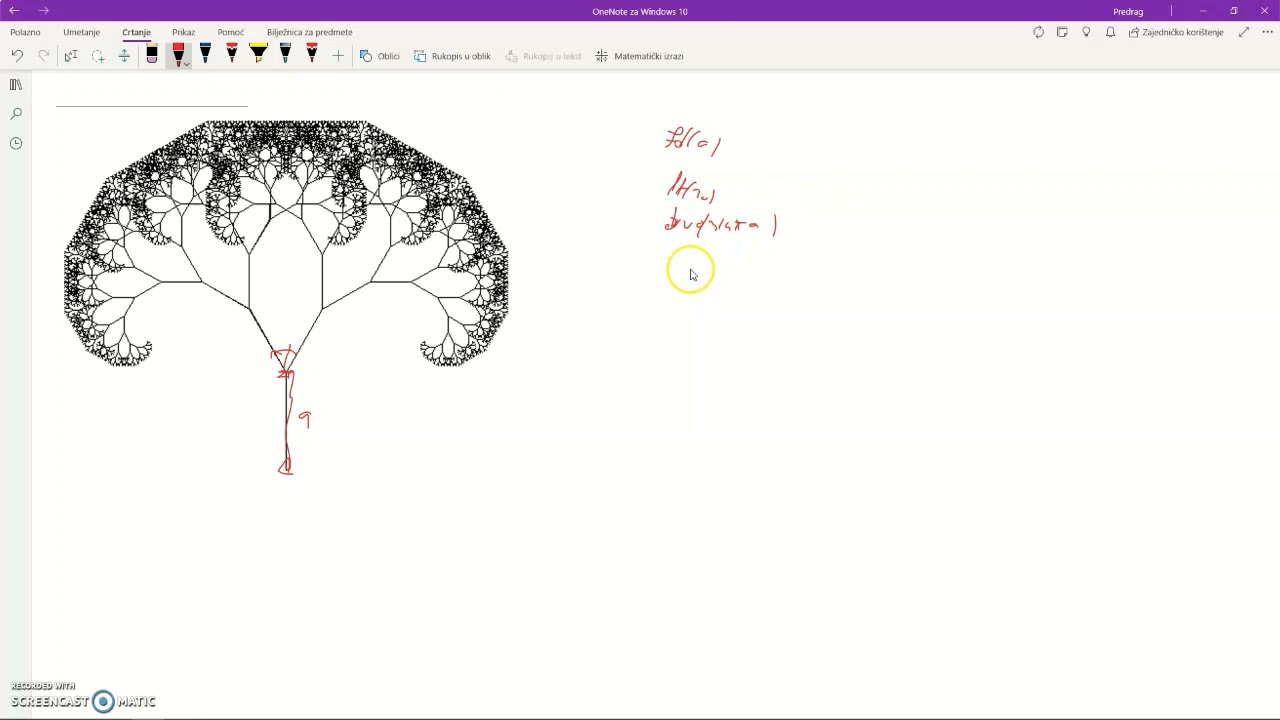Go to the Prikaz tab
1280x720 pixels.
pos(183,32)
